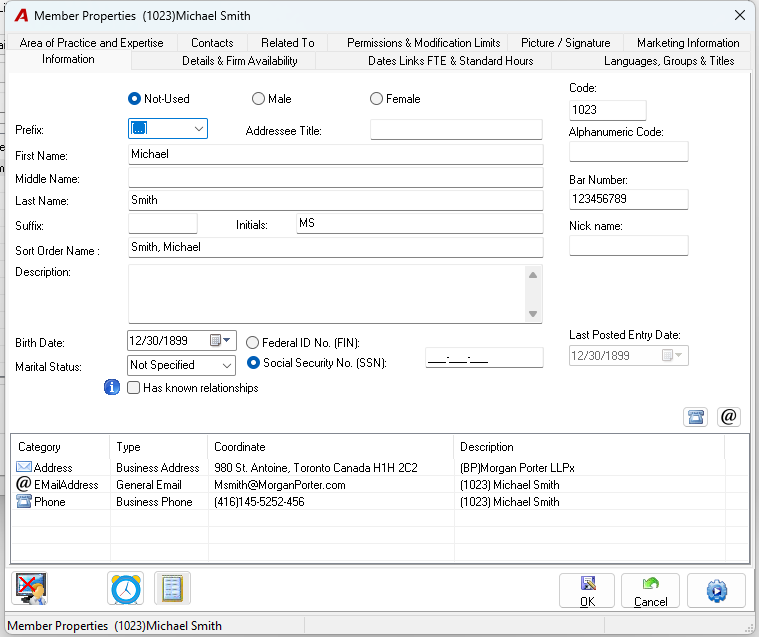Select the Male radio button
The image size is (759, 637).
[258, 99]
